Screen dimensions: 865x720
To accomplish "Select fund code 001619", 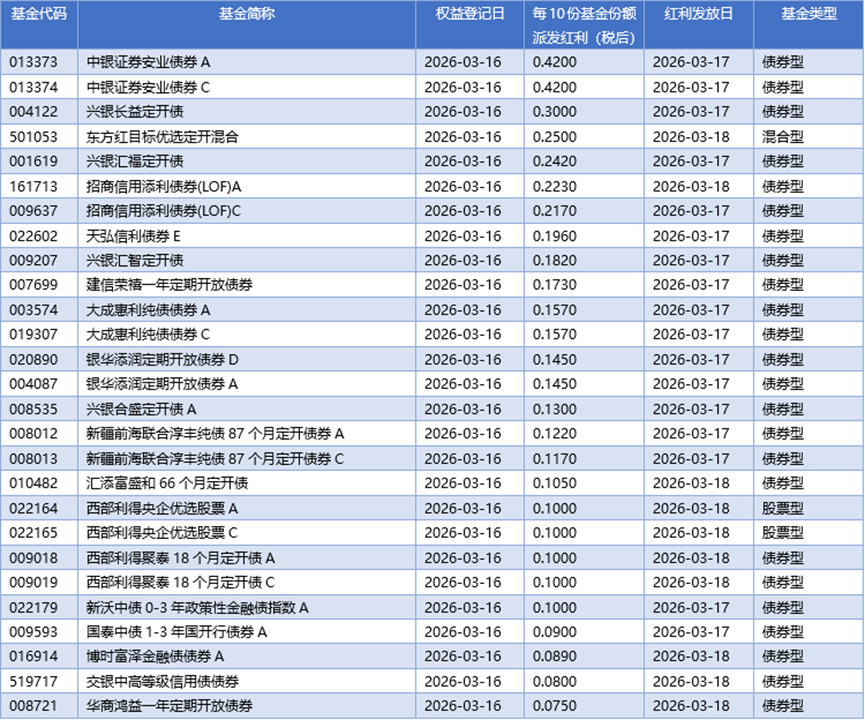I will [33, 161].
